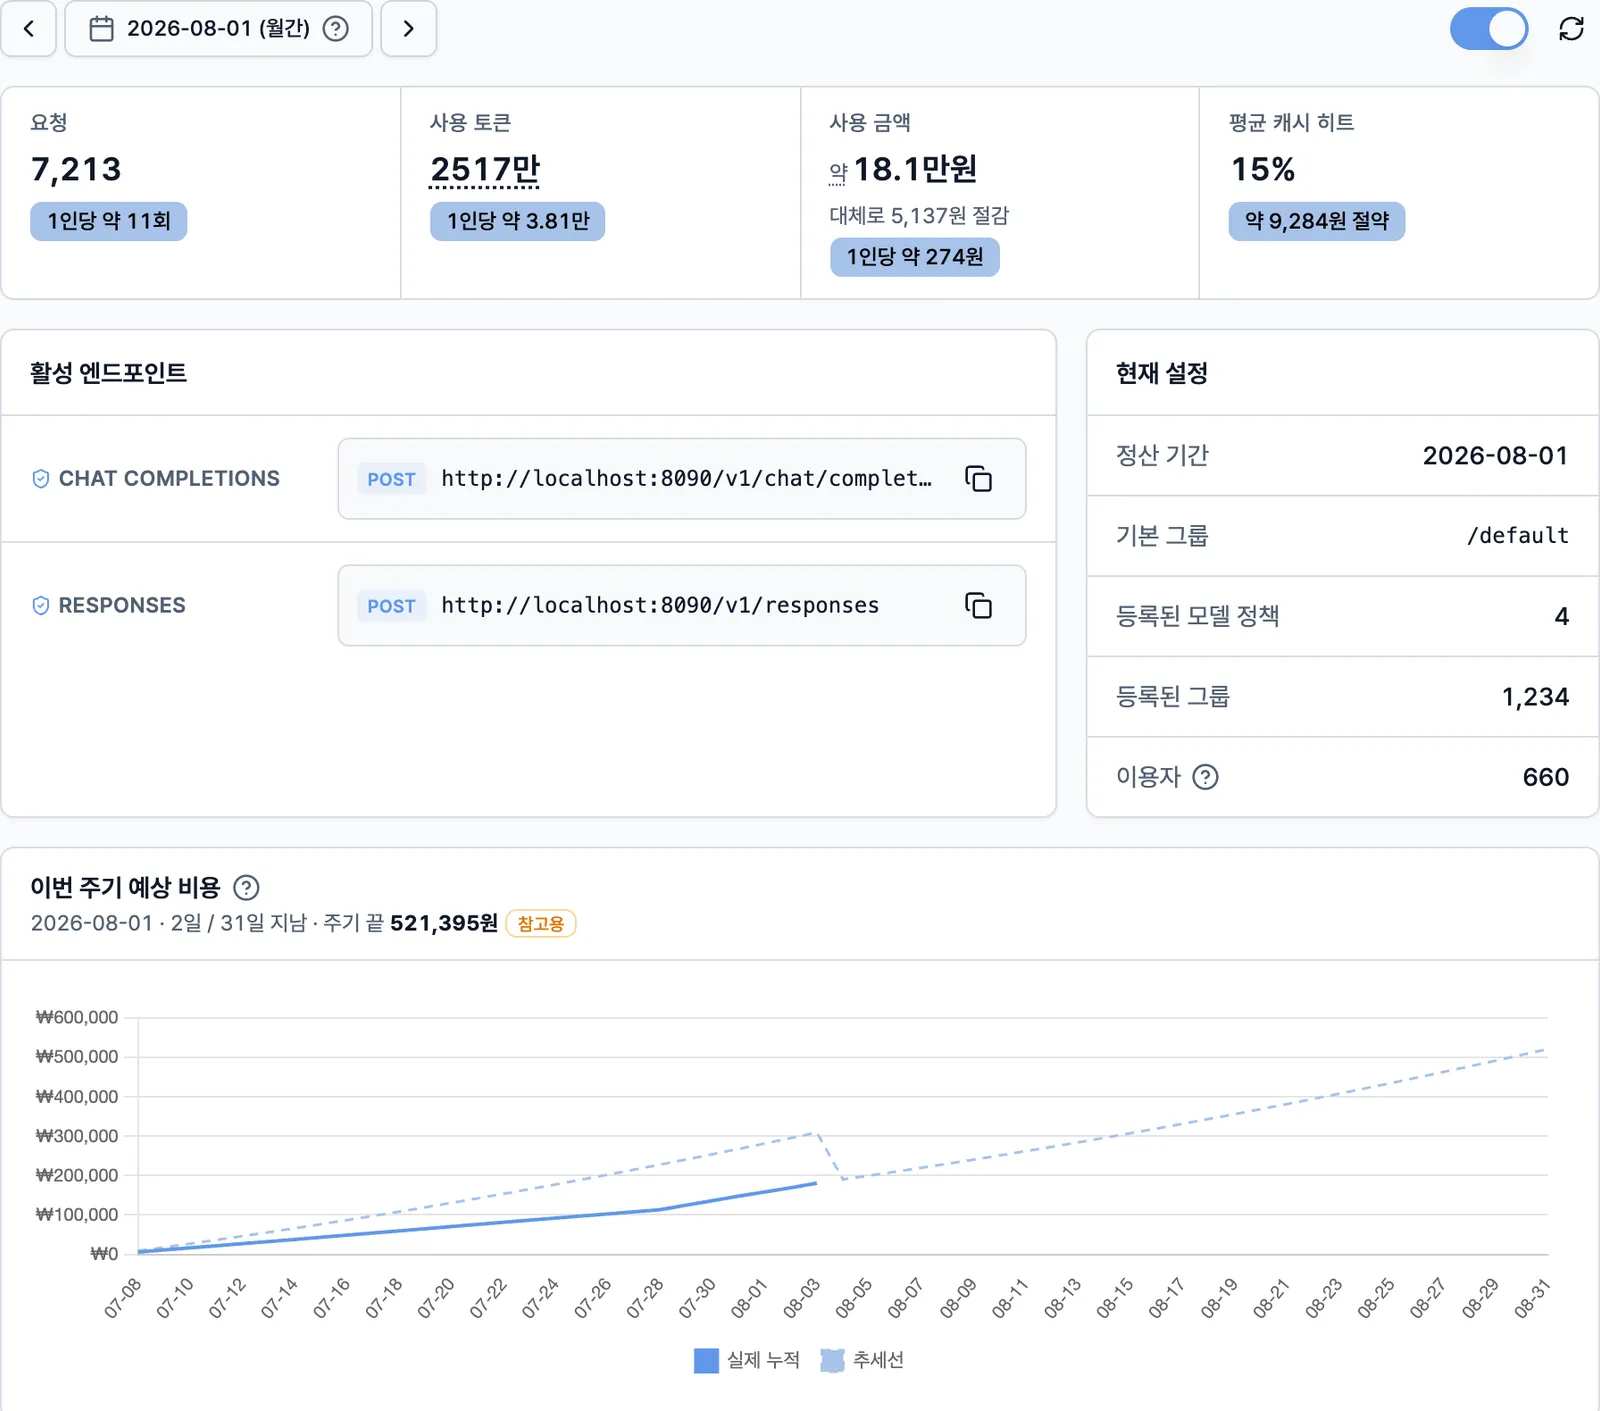Click the 08-31 x-axis date label
This screenshot has height=1411, width=1600.
pyautogui.click(x=1531, y=1298)
